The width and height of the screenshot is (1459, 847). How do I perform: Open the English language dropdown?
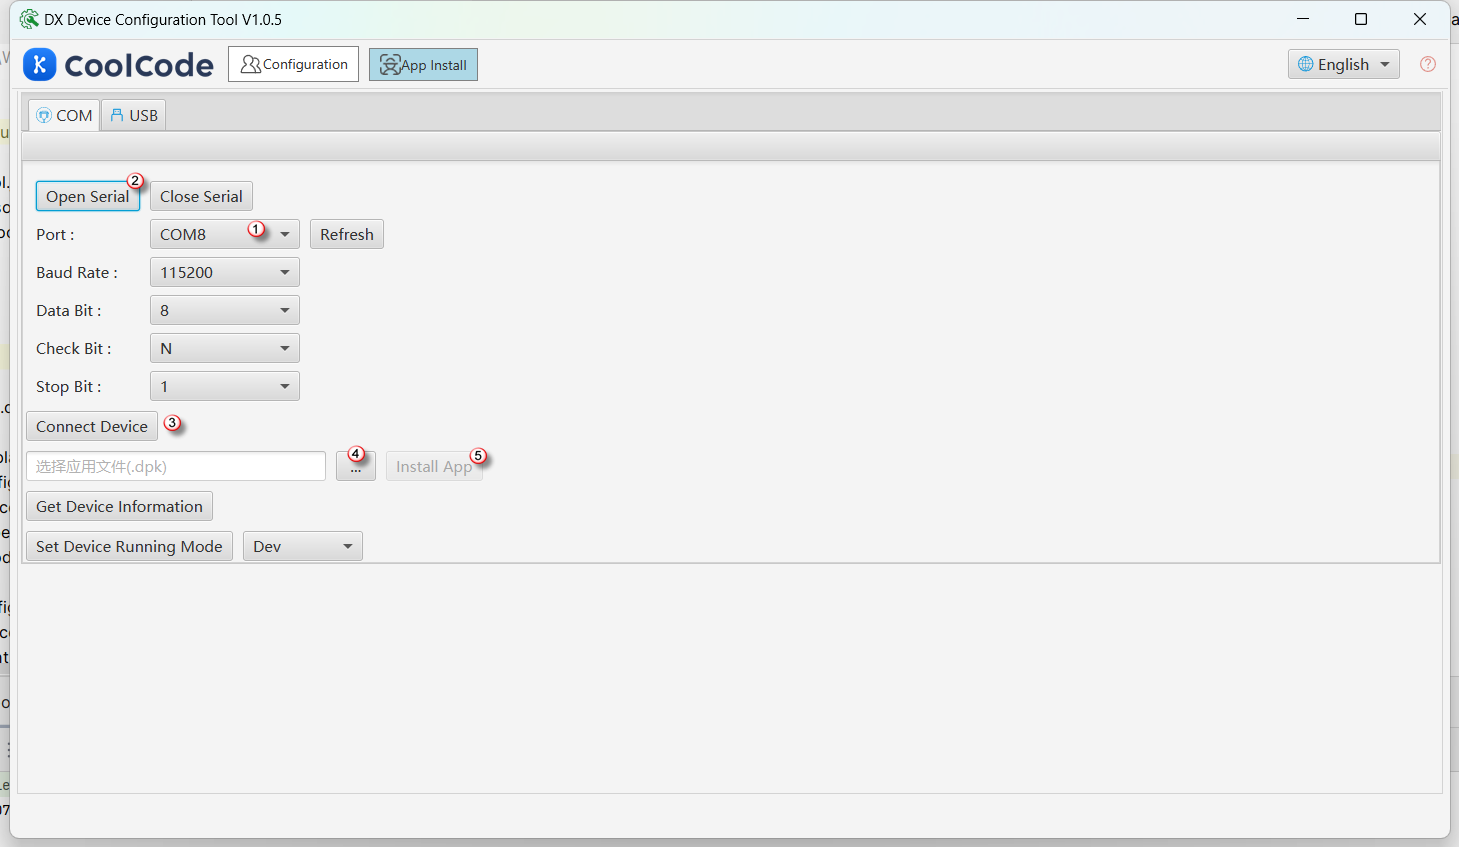(x=1343, y=64)
